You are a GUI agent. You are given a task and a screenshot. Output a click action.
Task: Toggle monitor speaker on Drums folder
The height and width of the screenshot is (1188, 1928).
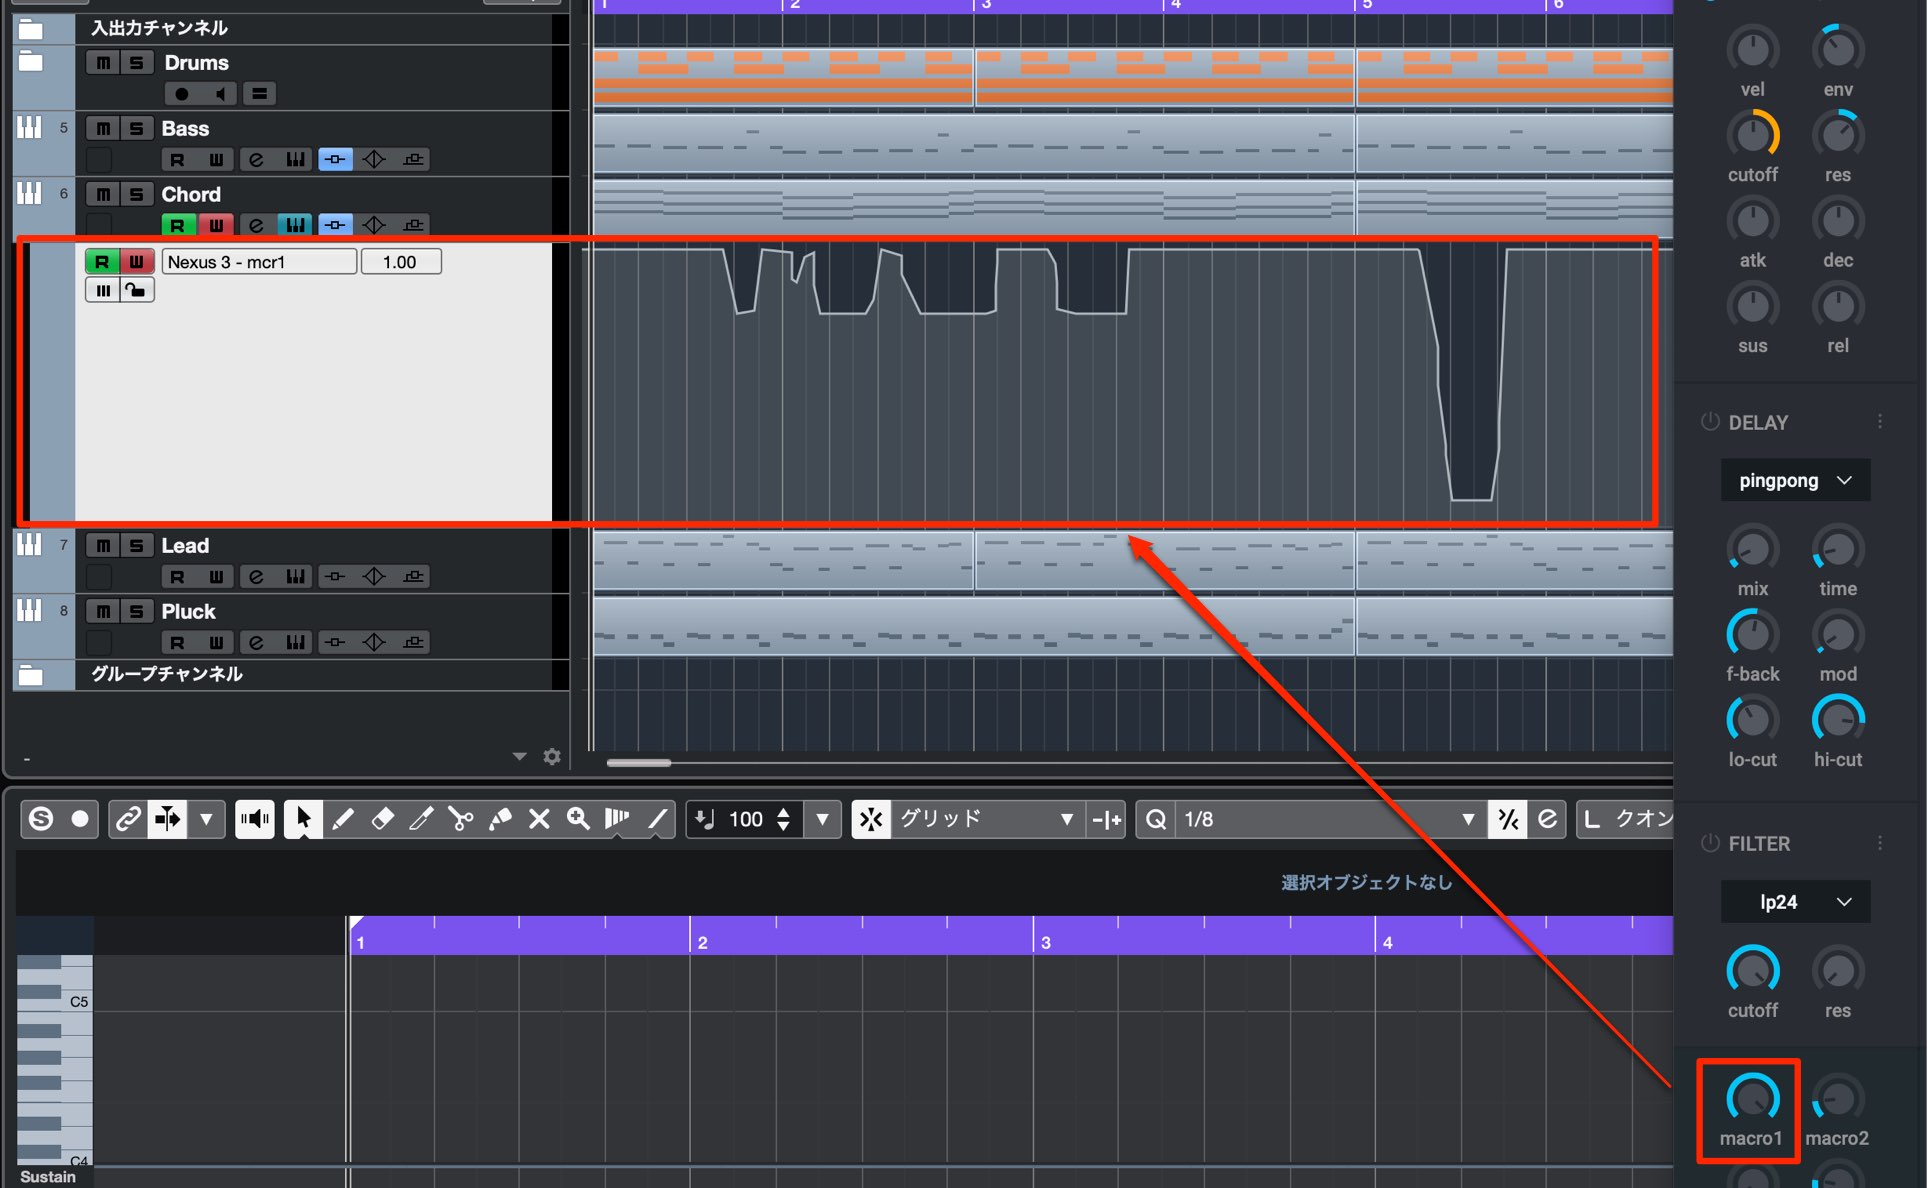tap(220, 94)
